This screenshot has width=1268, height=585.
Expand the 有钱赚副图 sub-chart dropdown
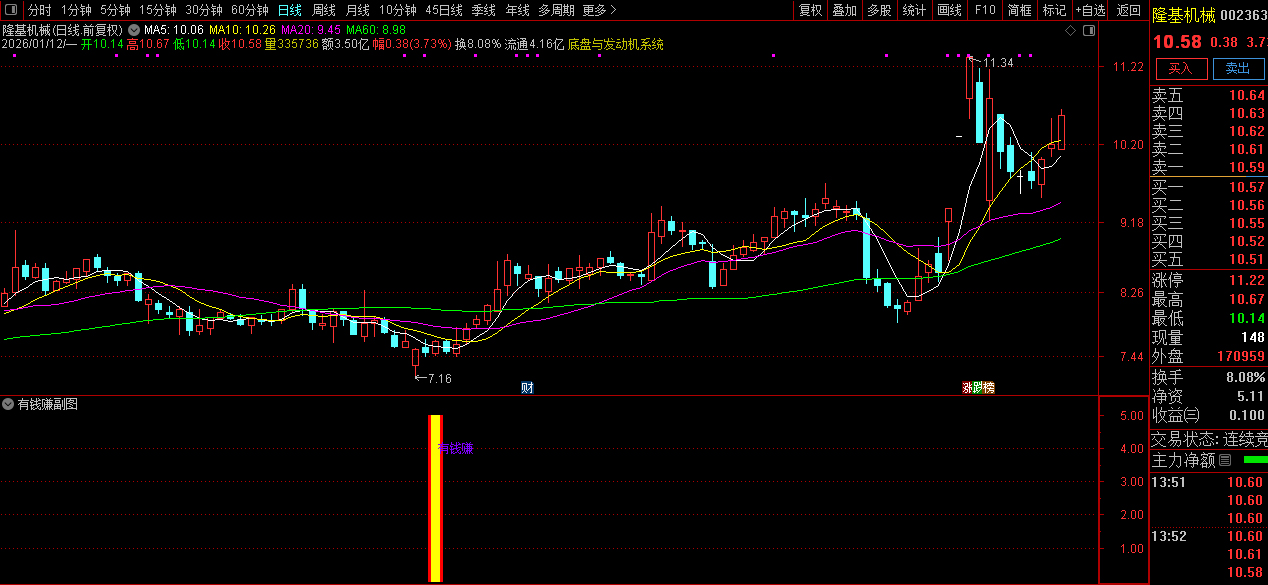click(9, 404)
